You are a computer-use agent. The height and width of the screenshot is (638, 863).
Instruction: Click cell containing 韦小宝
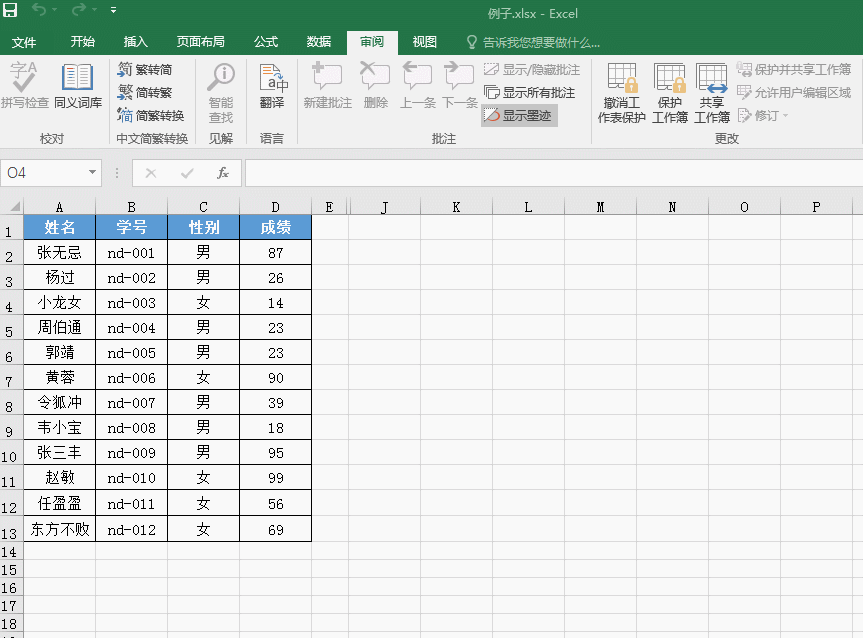point(59,427)
